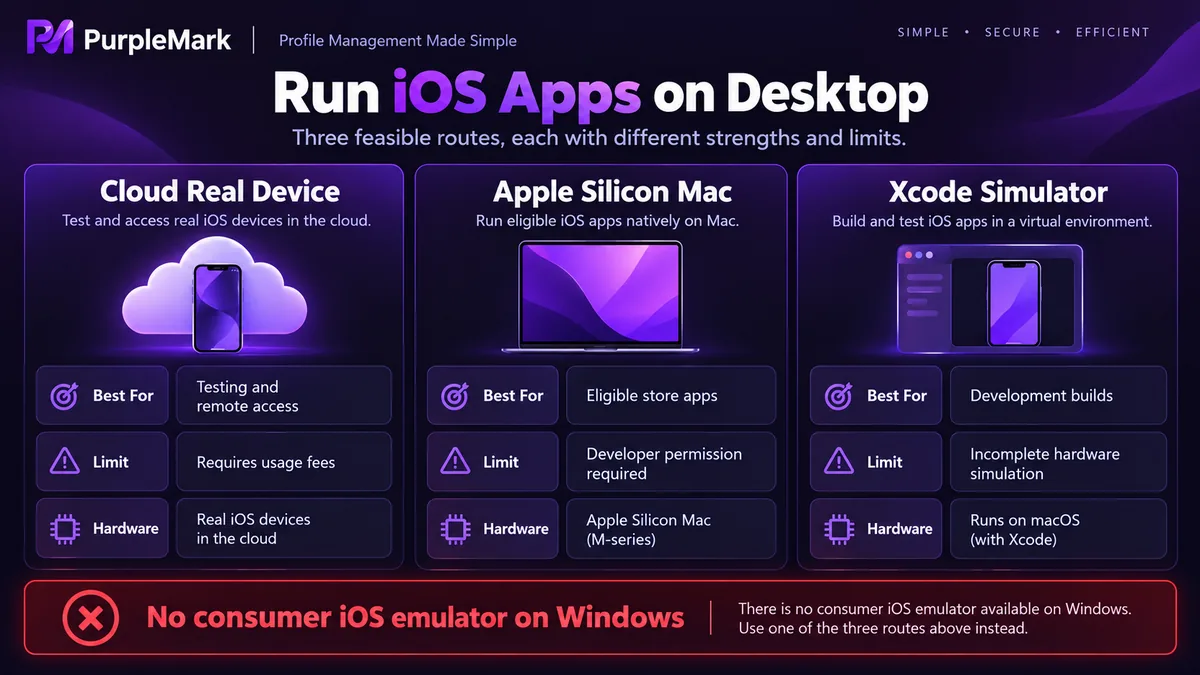Click 'Testing and remote access' cell
1200x675 pixels.
coord(284,396)
